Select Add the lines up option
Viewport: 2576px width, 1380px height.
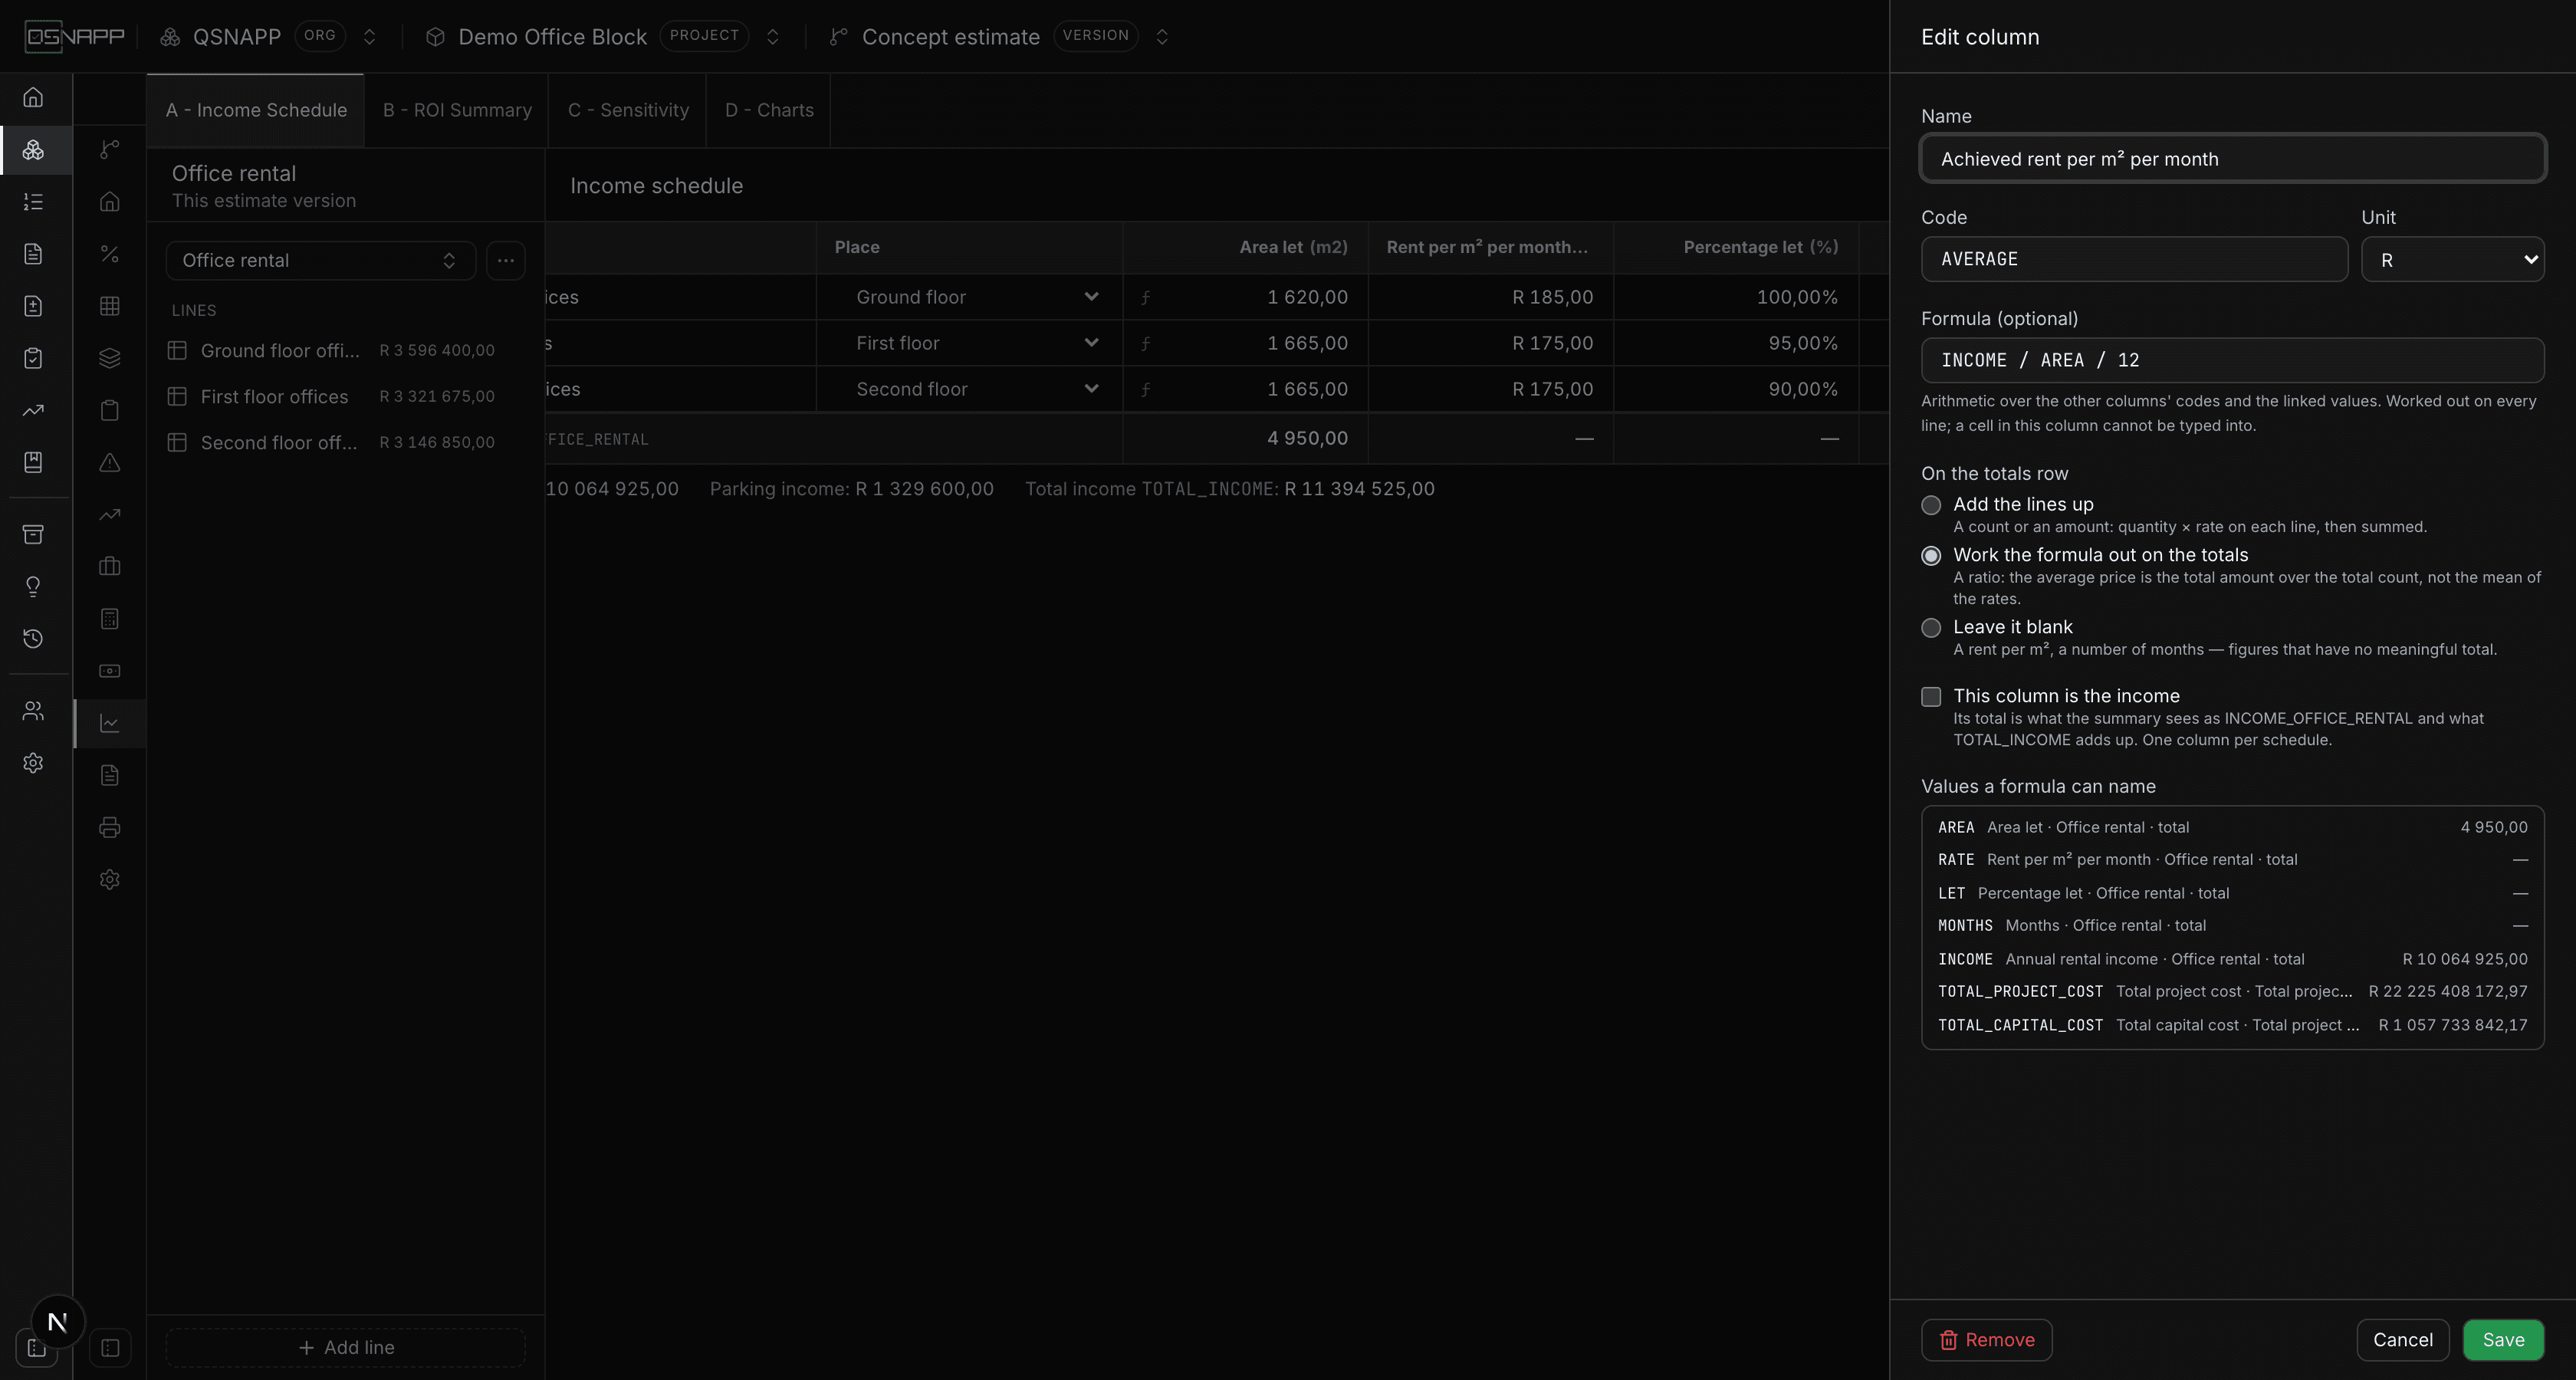(x=1931, y=505)
